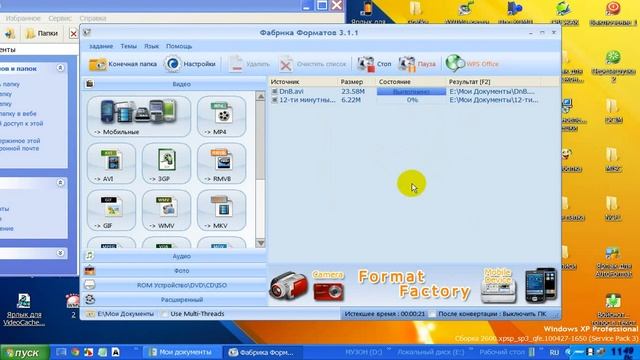Click the 0% progress cell of the second task
The image size is (640, 360).
(x=411, y=100)
